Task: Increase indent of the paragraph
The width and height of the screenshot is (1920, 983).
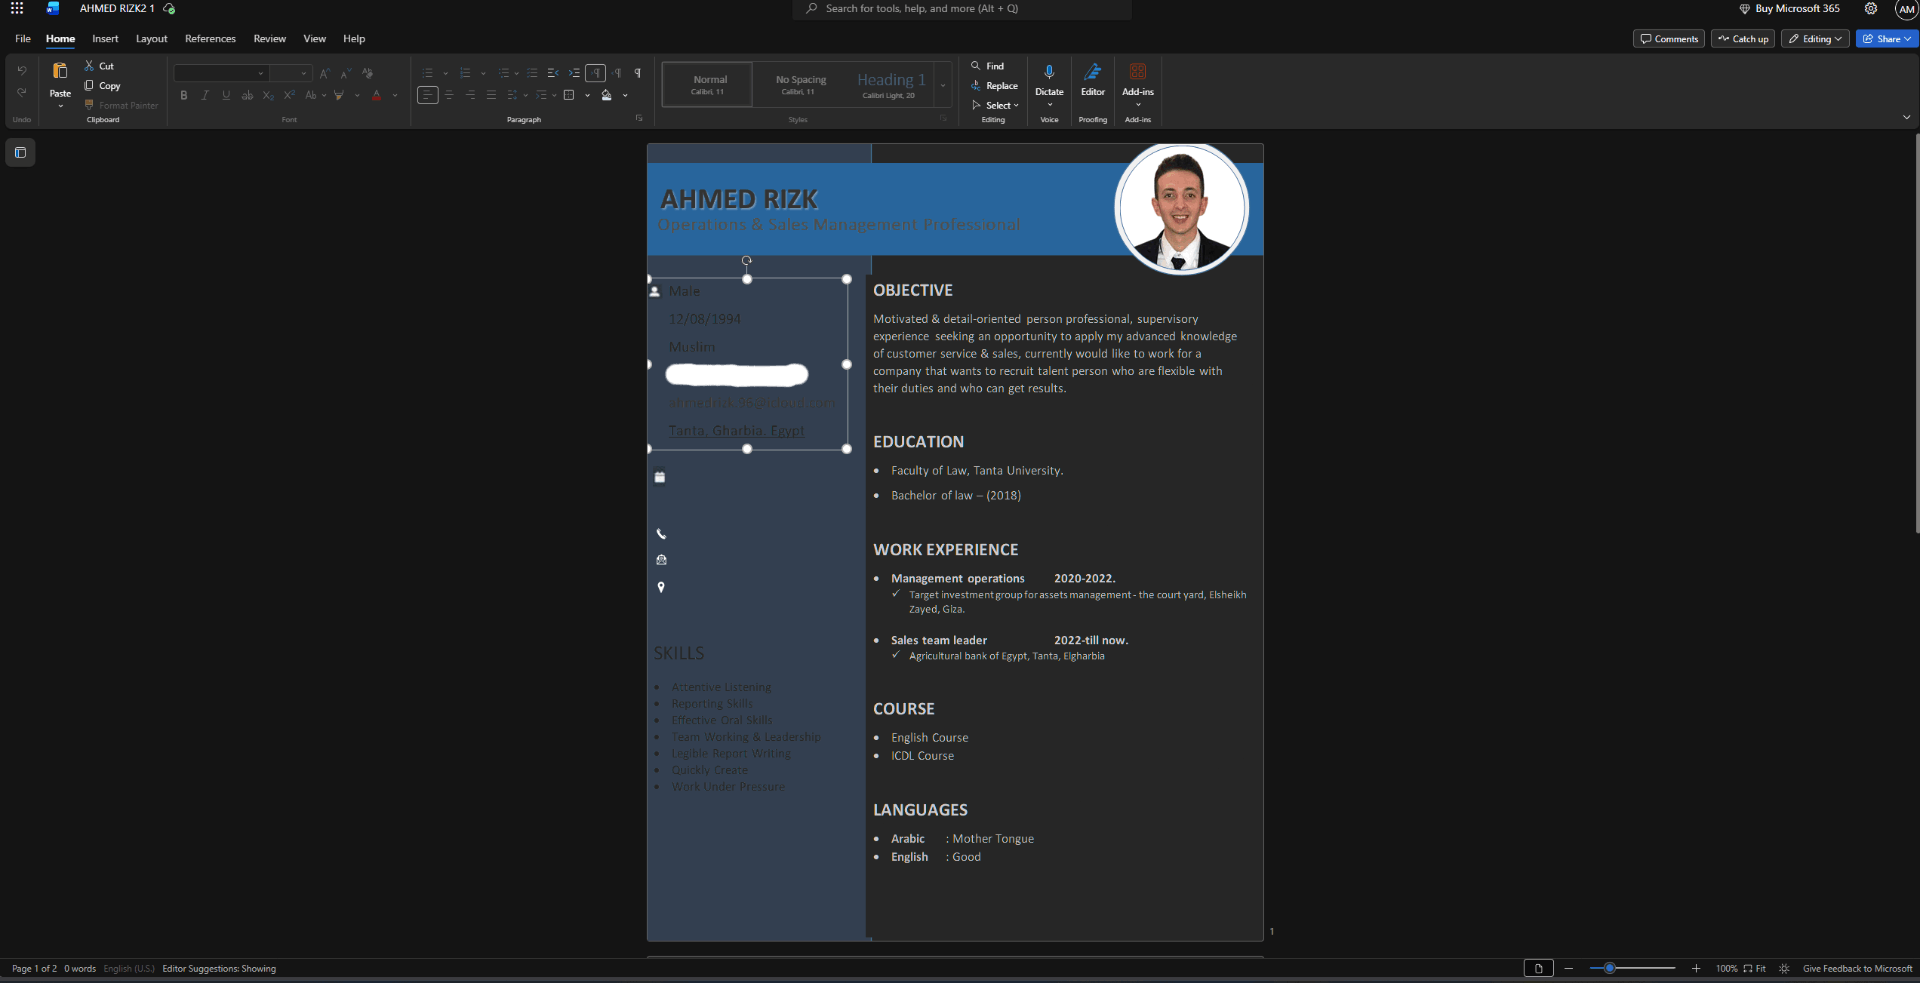Action: [574, 73]
